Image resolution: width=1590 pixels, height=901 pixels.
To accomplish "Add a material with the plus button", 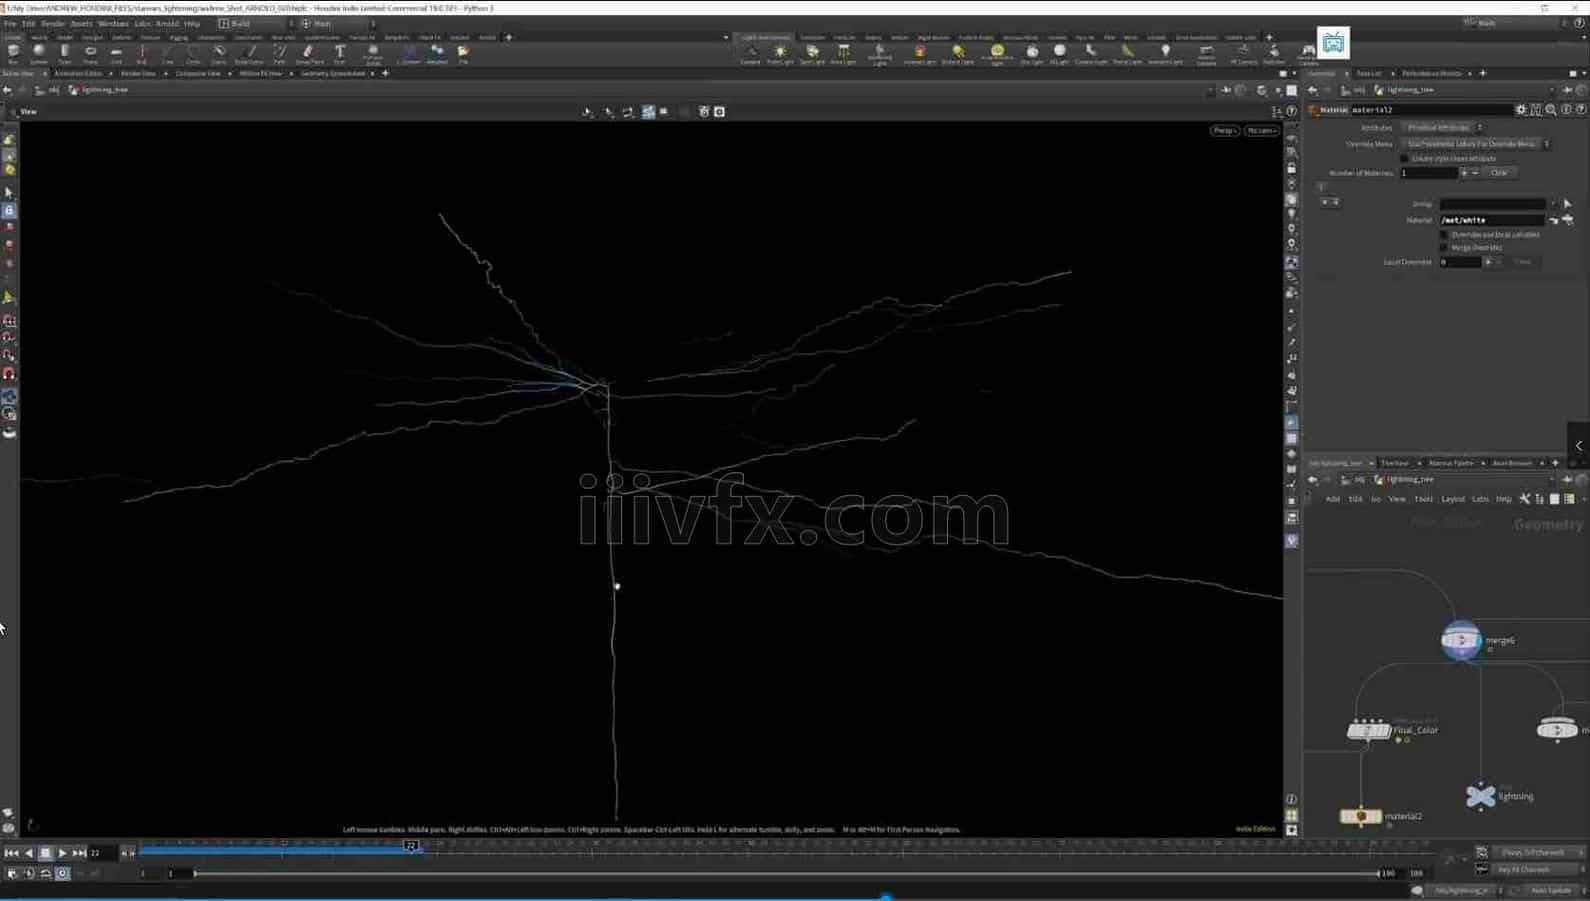I will click(1464, 173).
